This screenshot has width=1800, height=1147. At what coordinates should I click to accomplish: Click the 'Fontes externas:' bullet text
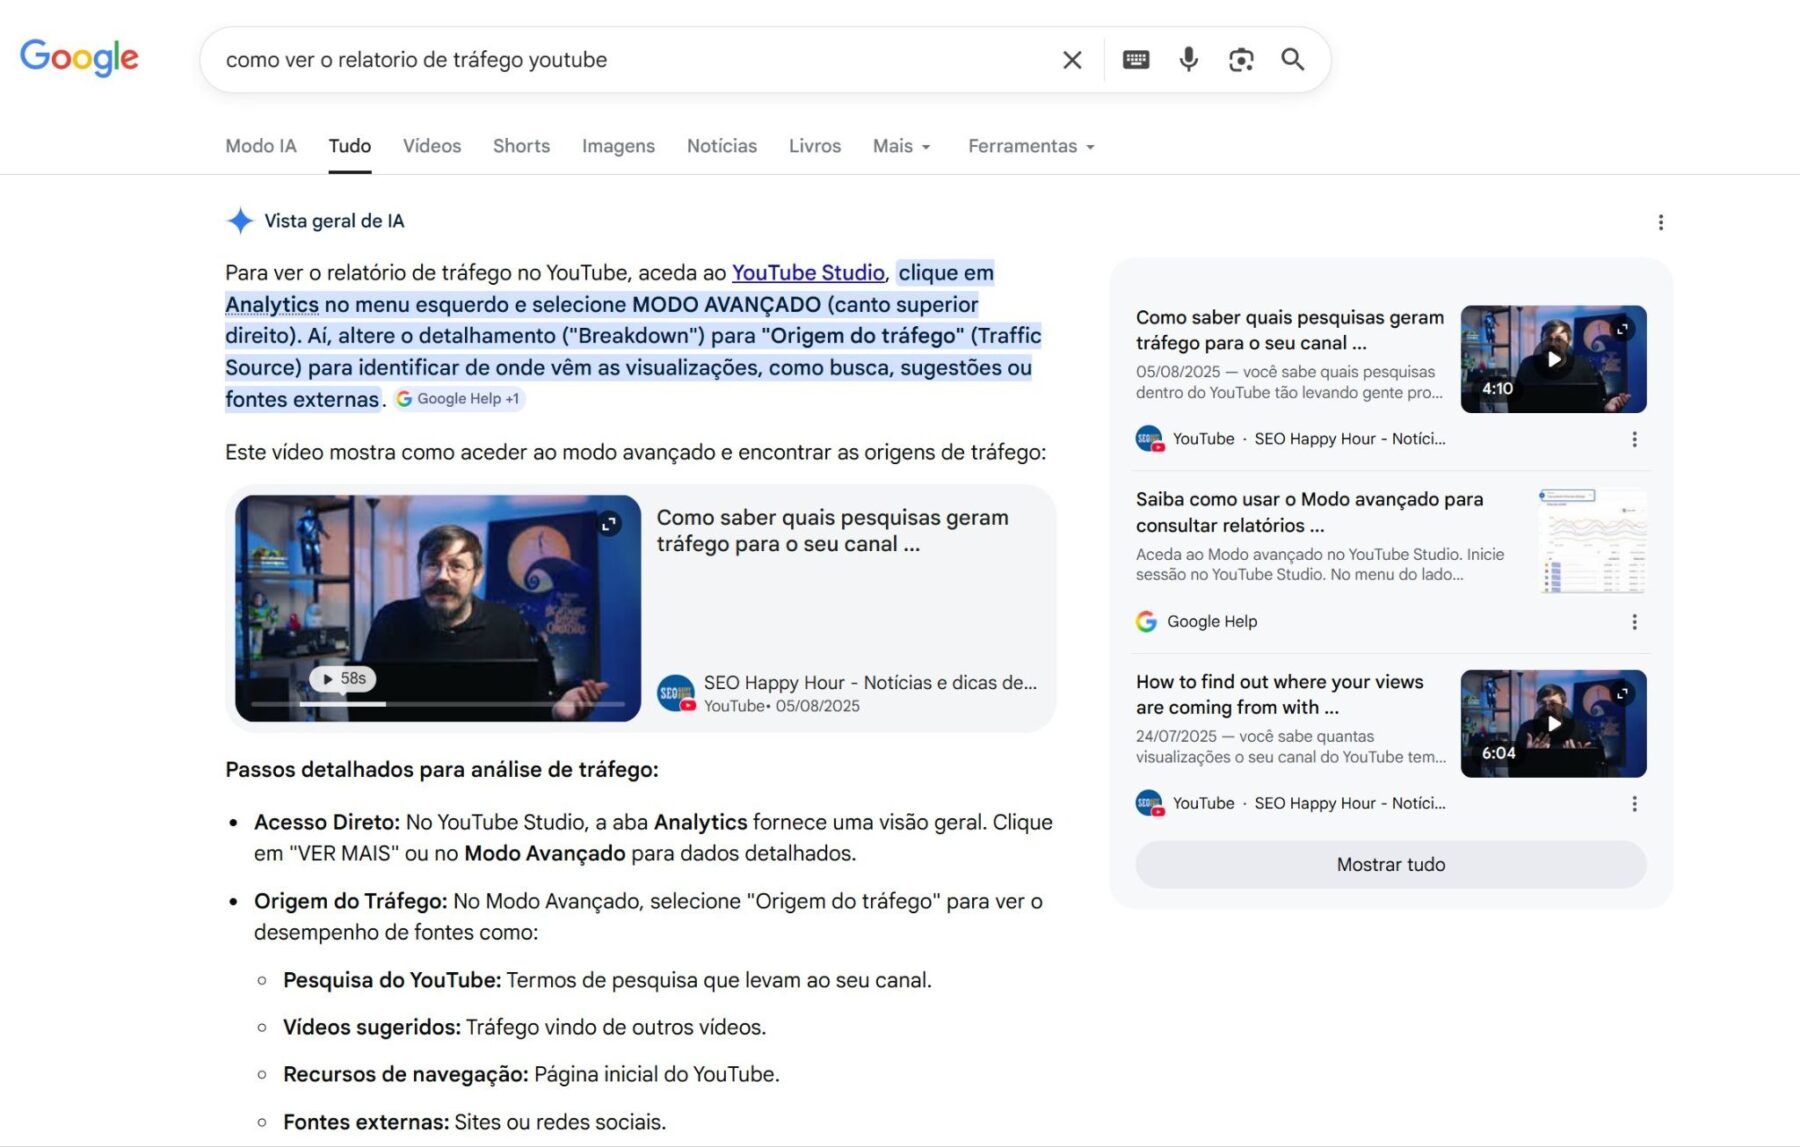coord(366,1122)
